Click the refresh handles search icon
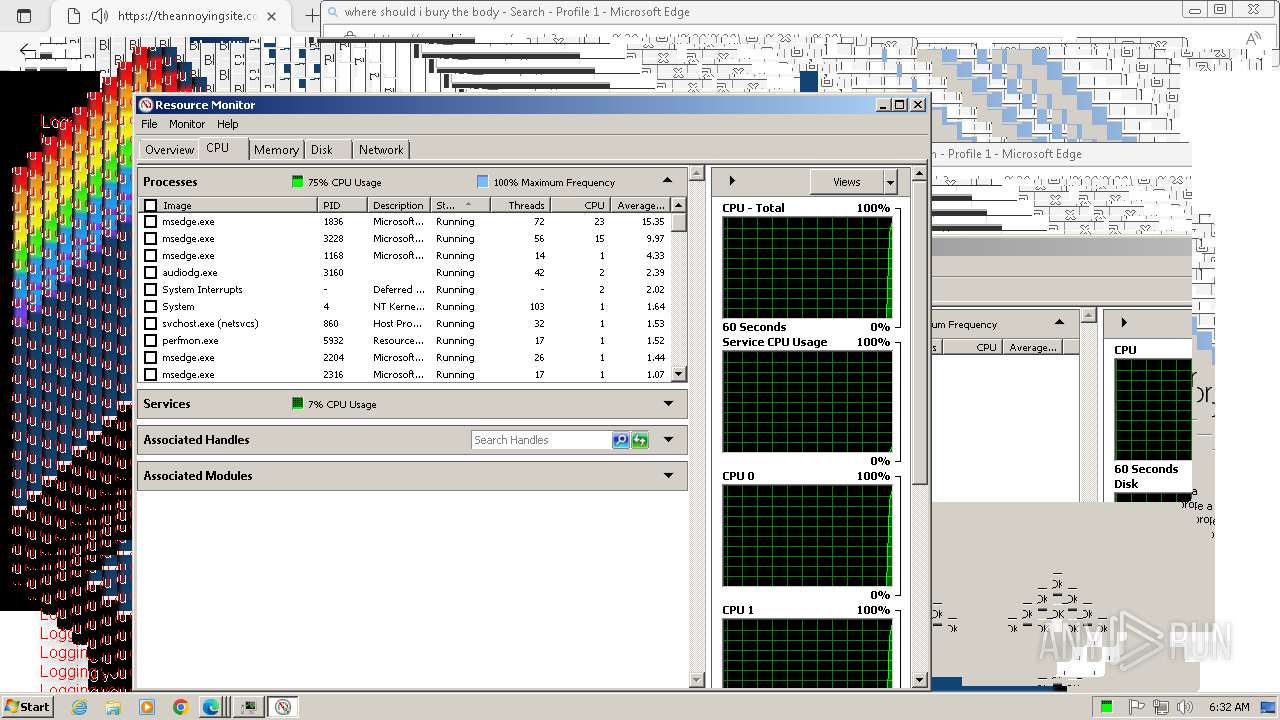 (640, 440)
